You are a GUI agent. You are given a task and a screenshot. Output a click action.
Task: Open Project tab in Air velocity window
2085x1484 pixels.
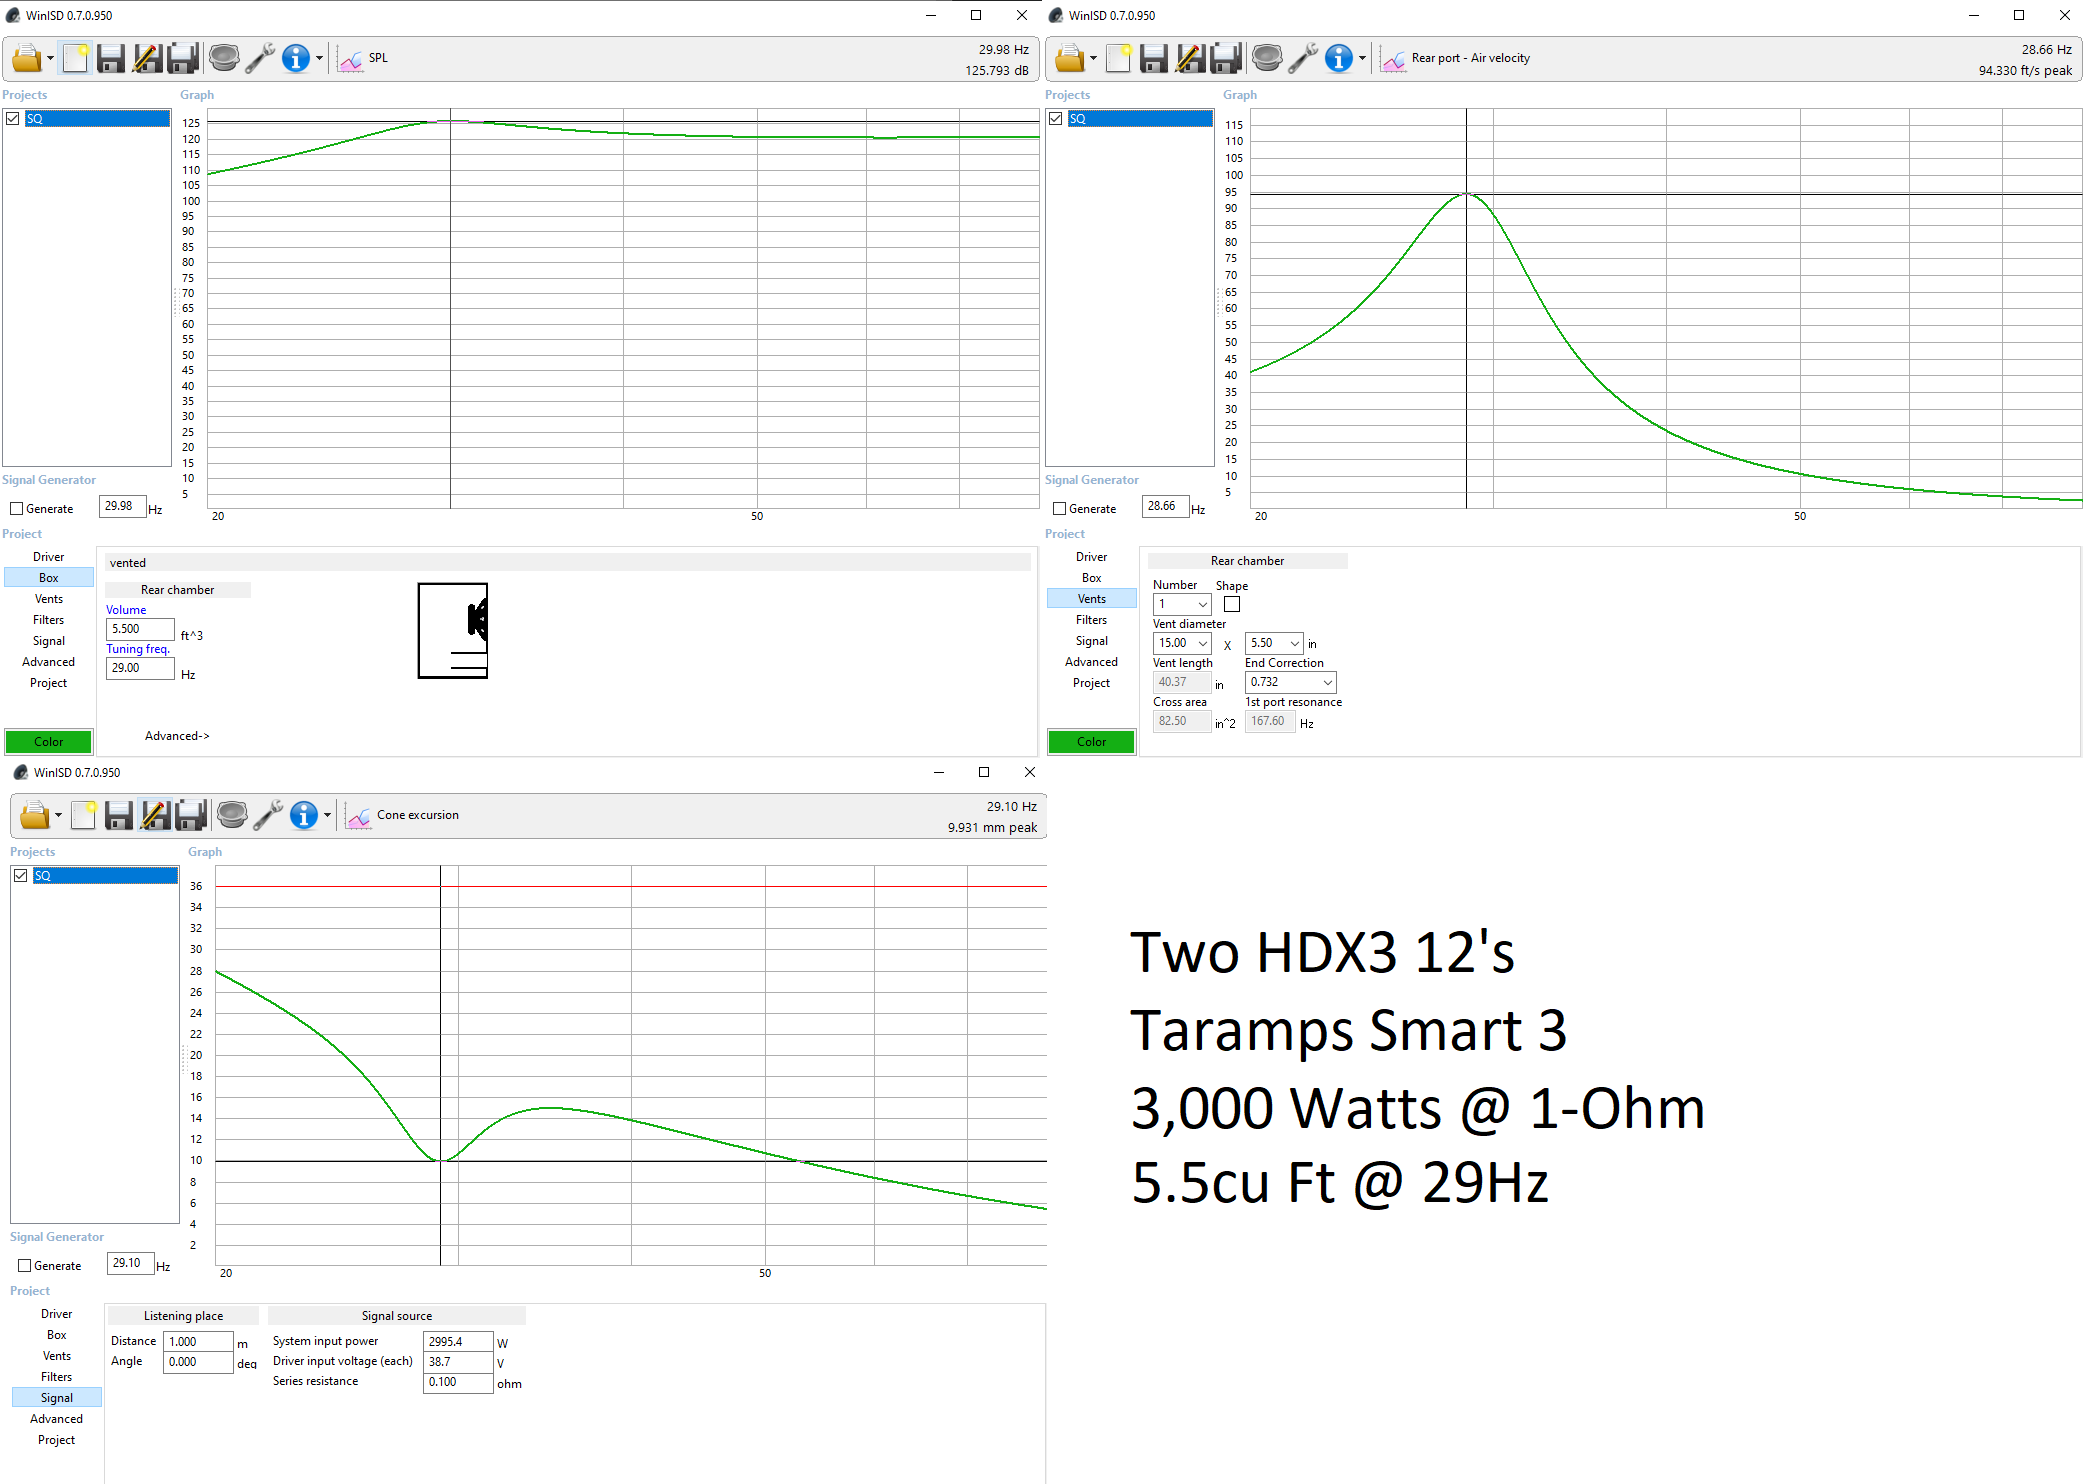[1092, 683]
